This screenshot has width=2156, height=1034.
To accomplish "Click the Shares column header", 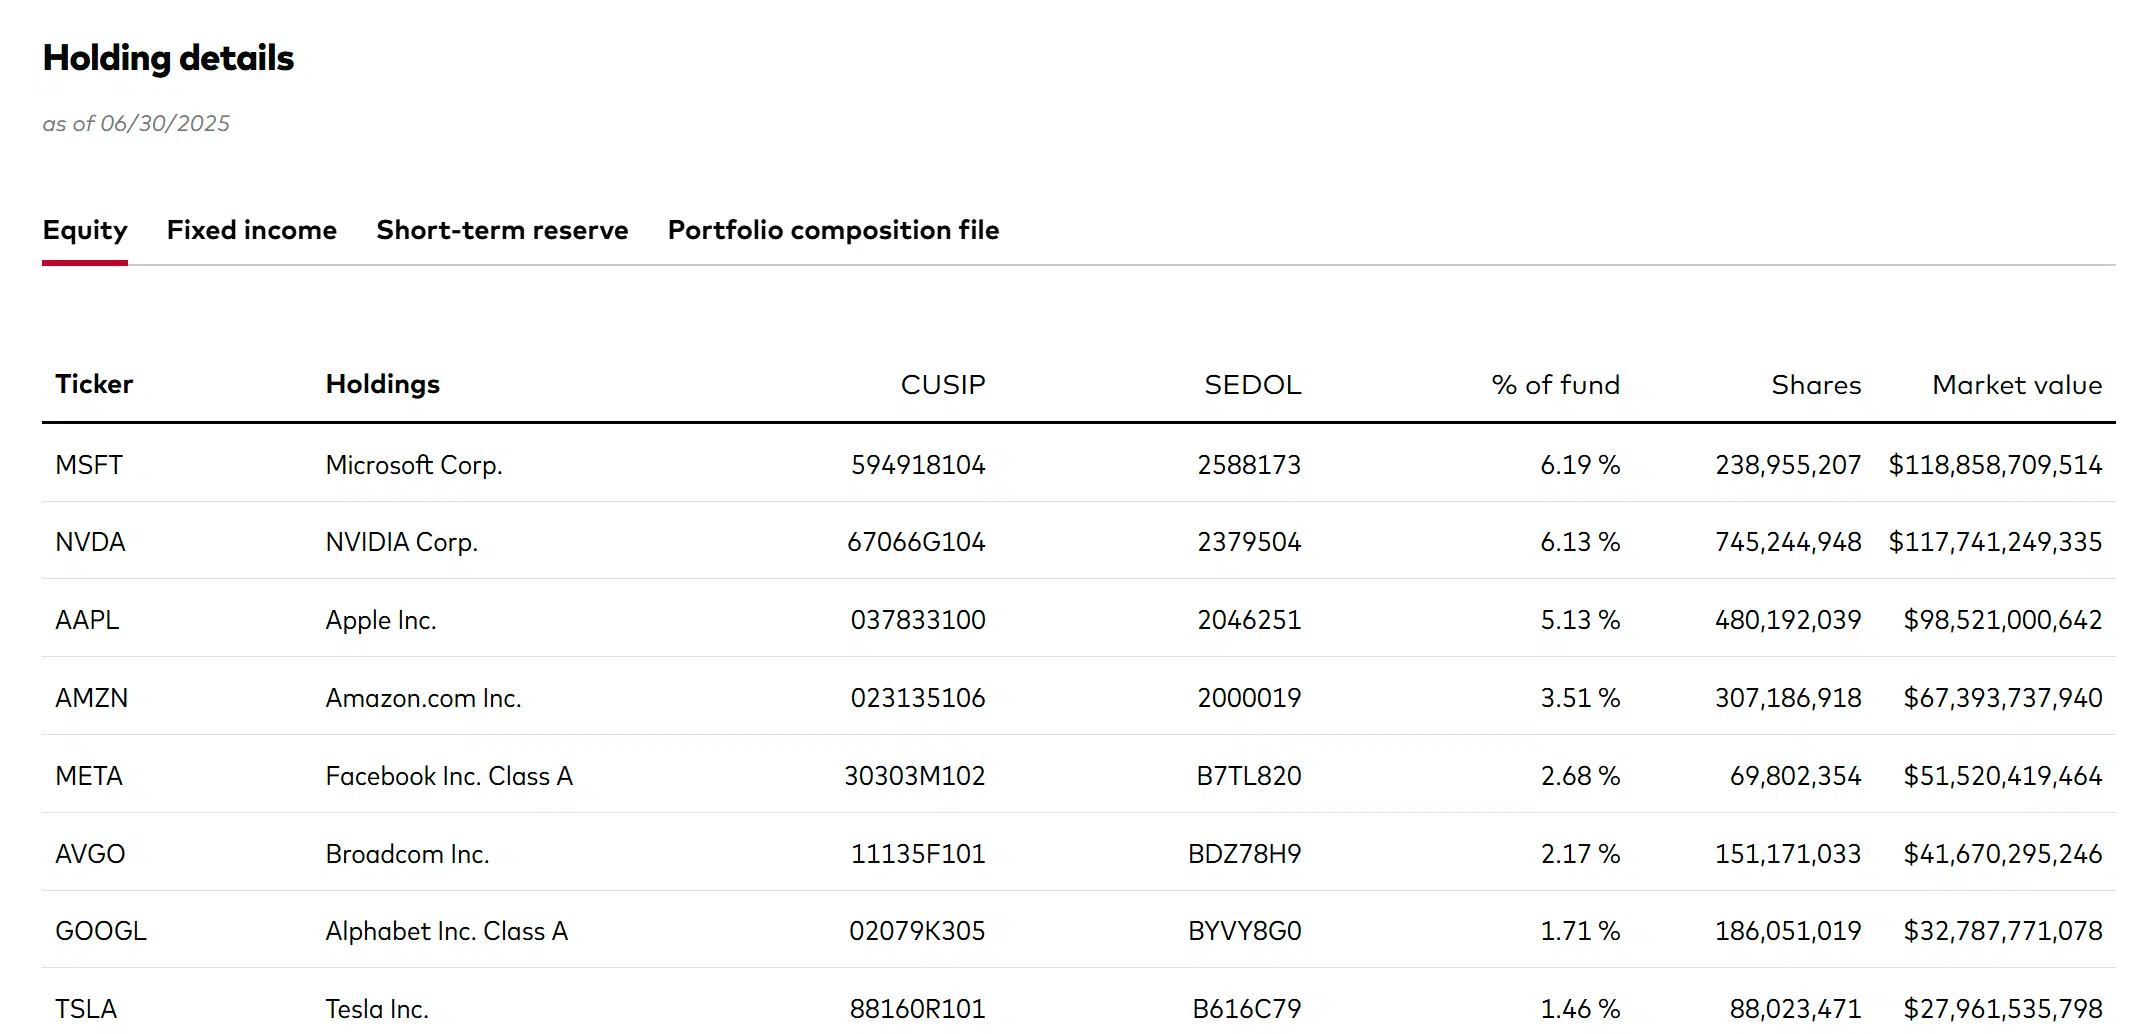I will point(1816,384).
